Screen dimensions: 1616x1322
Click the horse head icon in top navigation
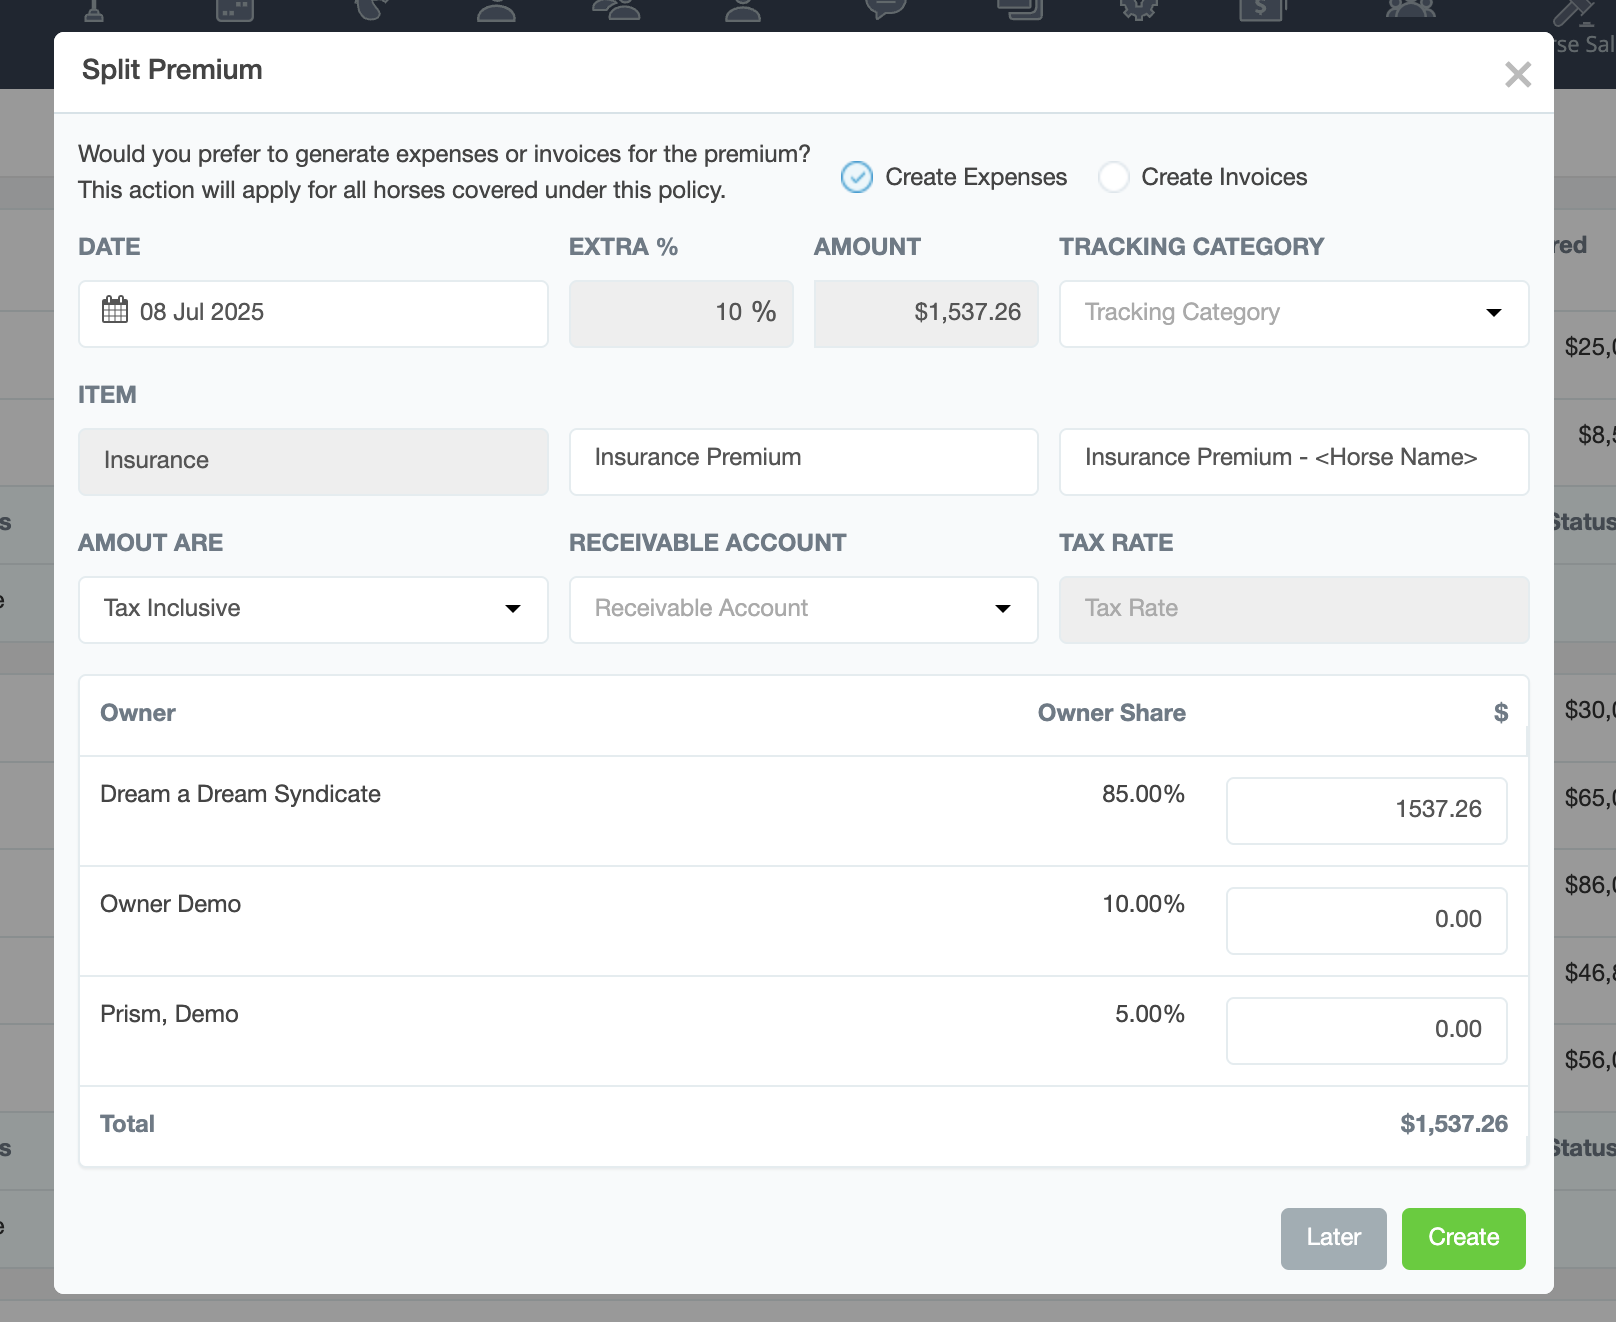pos(372,10)
